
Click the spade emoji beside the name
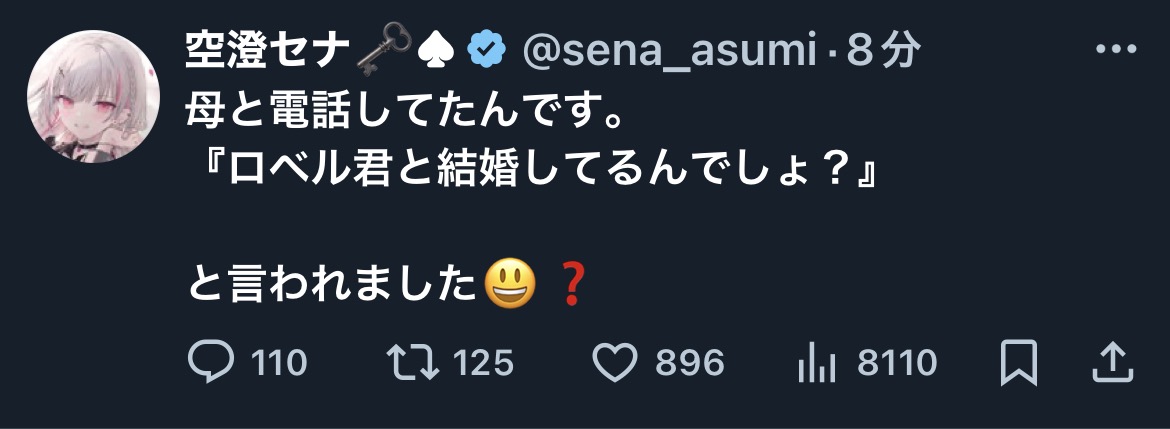click(x=439, y=51)
